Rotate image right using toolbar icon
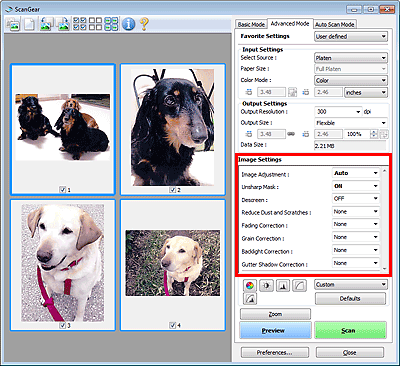The height and width of the screenshot is (366, 400). point(62,24)
